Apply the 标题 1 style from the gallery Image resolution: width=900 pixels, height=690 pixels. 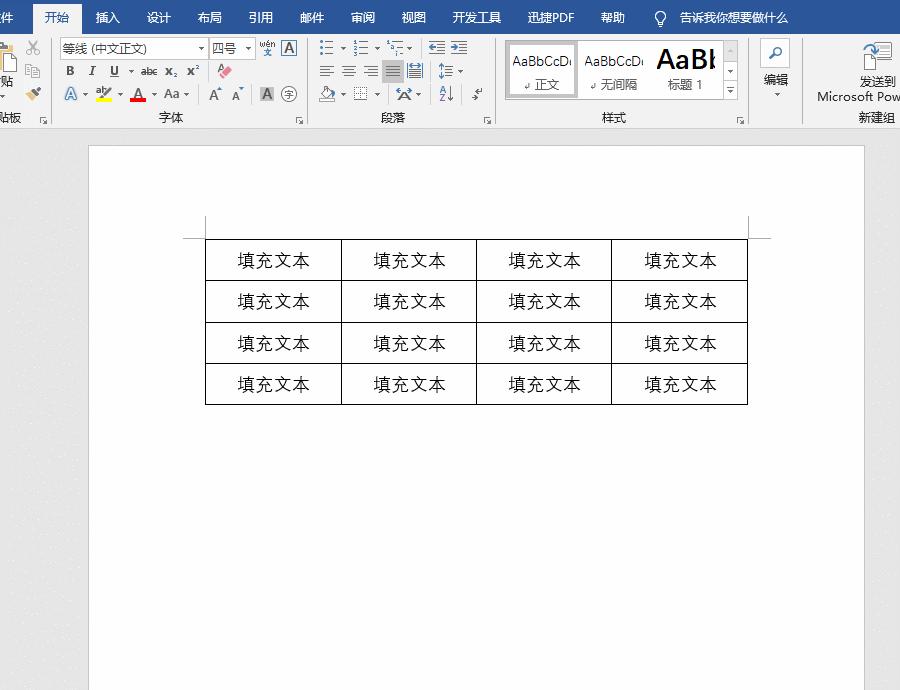(686, 68)
